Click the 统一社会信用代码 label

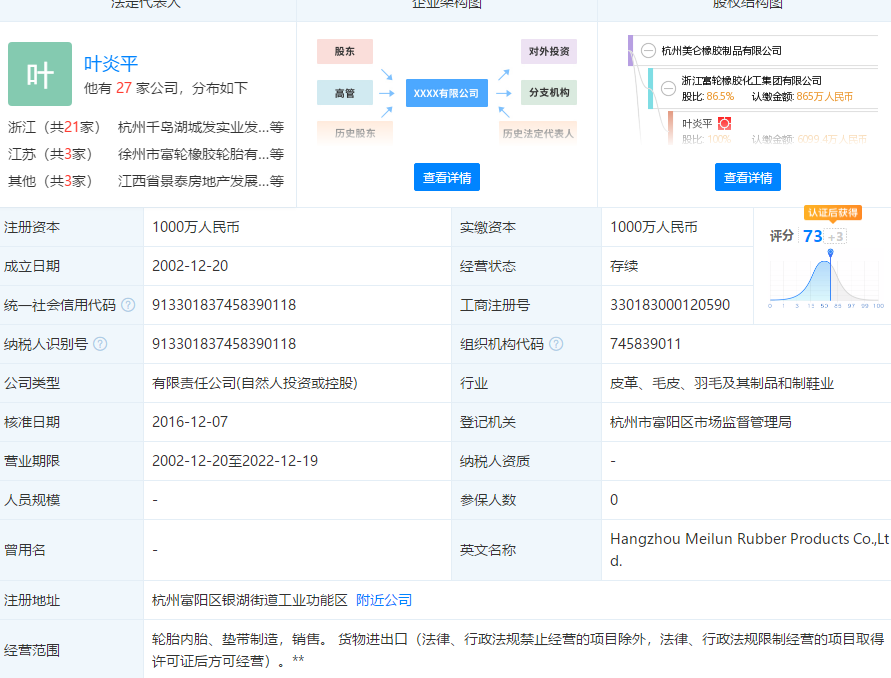[60, 305]
